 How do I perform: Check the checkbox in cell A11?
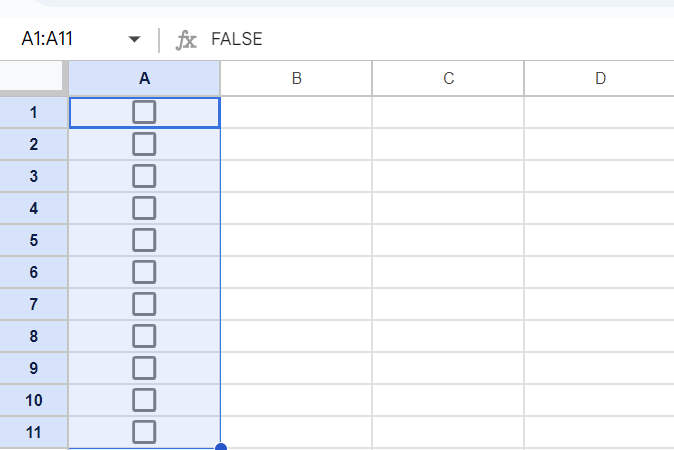coord(144,432)
